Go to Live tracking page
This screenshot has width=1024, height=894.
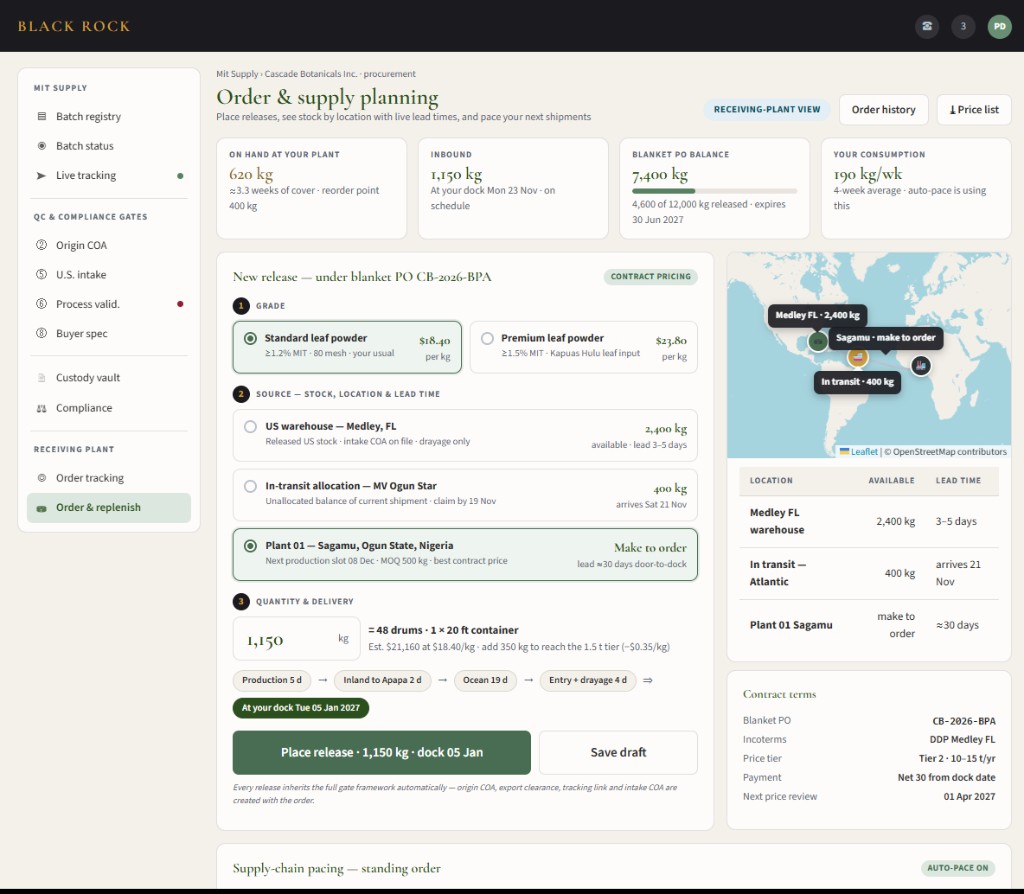pos(108,175)
